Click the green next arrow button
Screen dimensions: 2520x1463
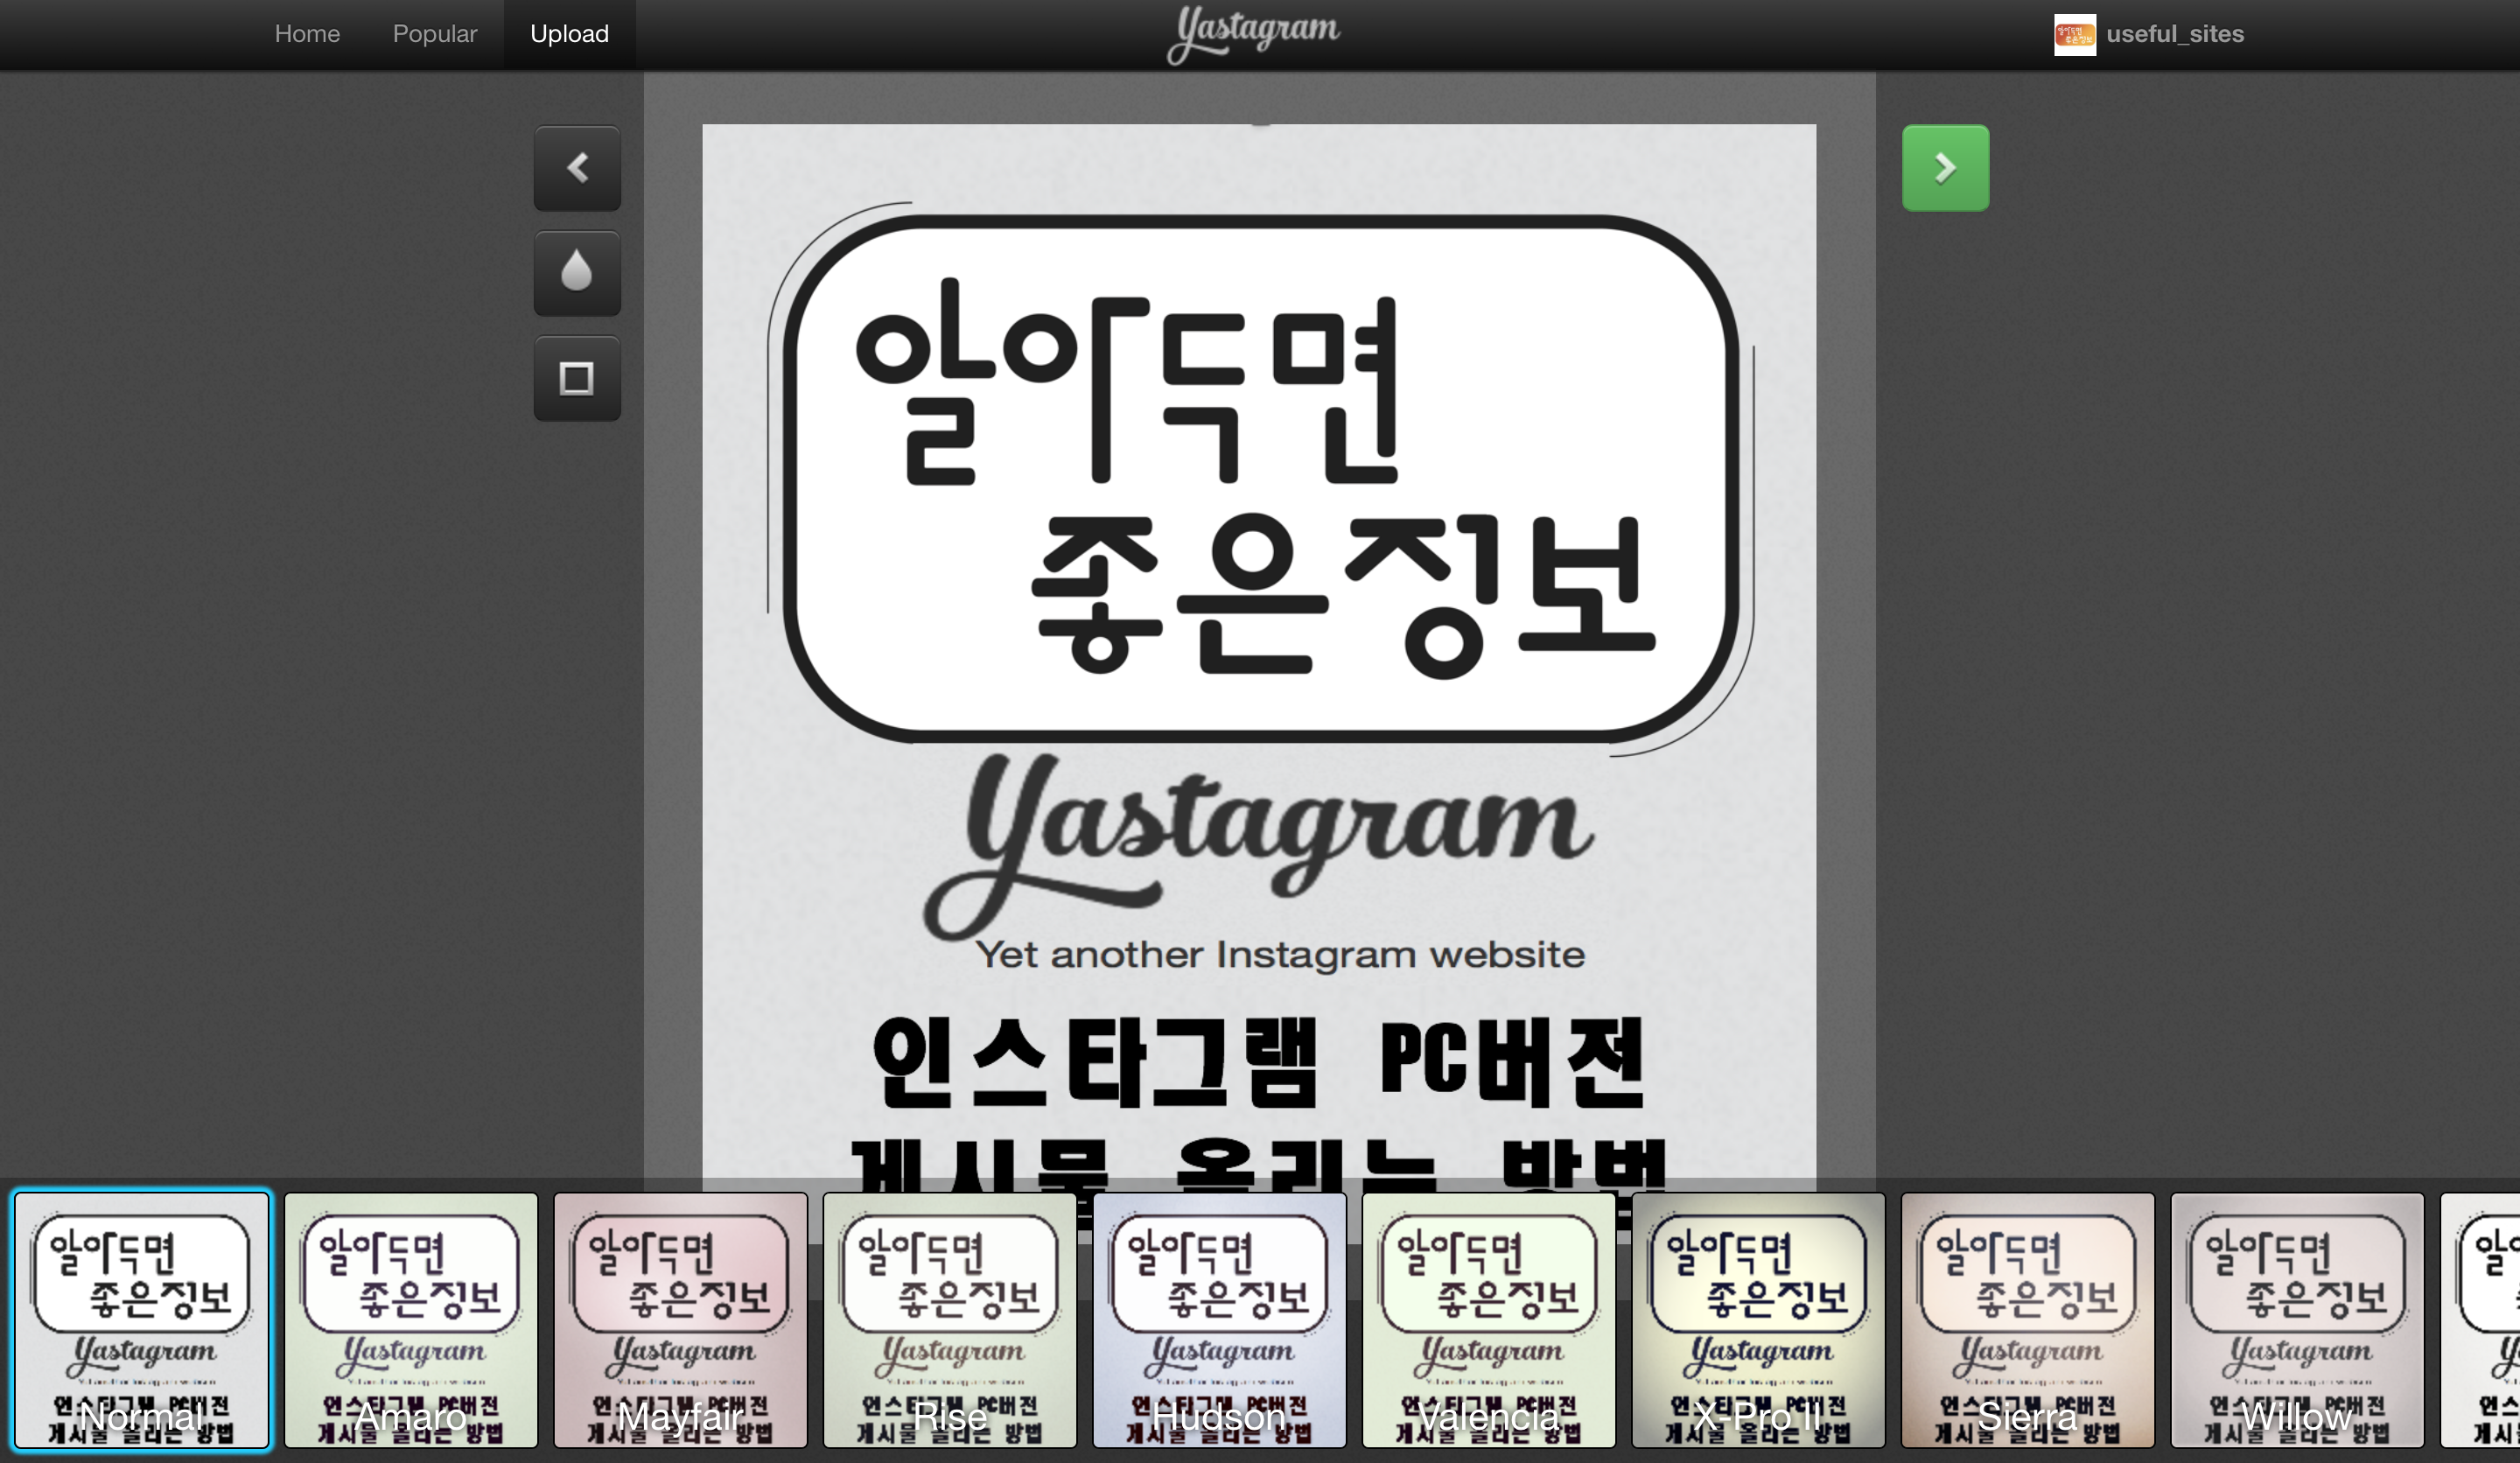[x=1944, y=168]
